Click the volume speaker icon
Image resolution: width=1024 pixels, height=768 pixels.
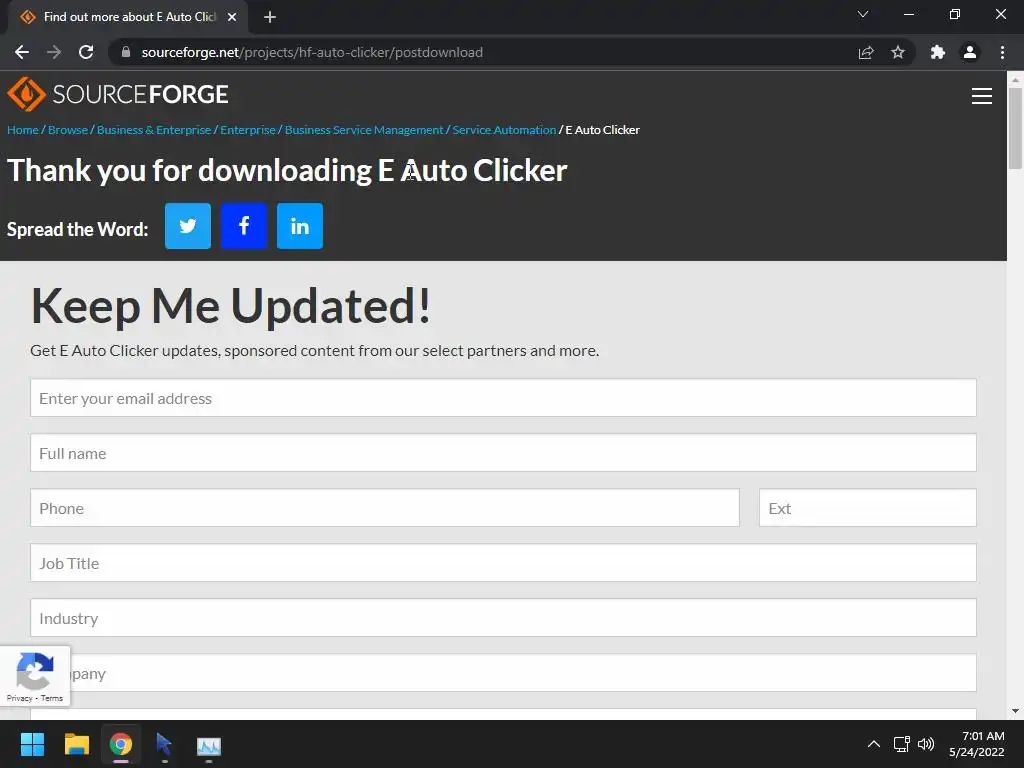click(926, 744)
